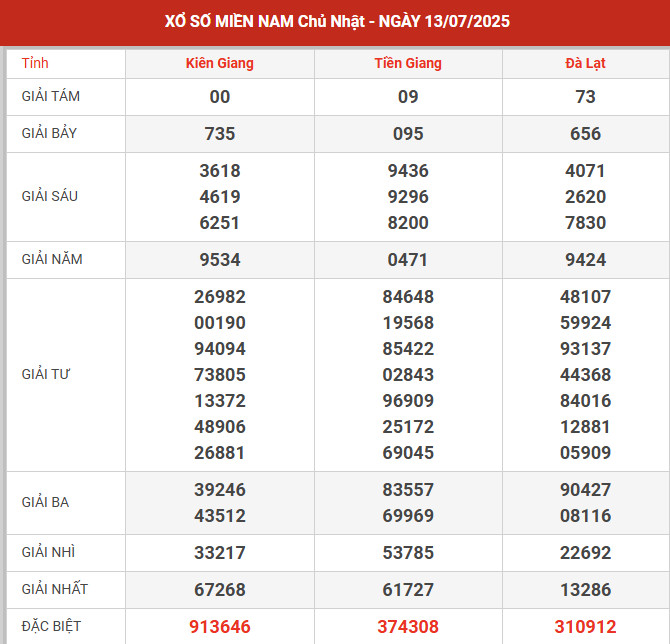Click the number 12881
This screenshot has height=644, width=670.
click(585, 427)
